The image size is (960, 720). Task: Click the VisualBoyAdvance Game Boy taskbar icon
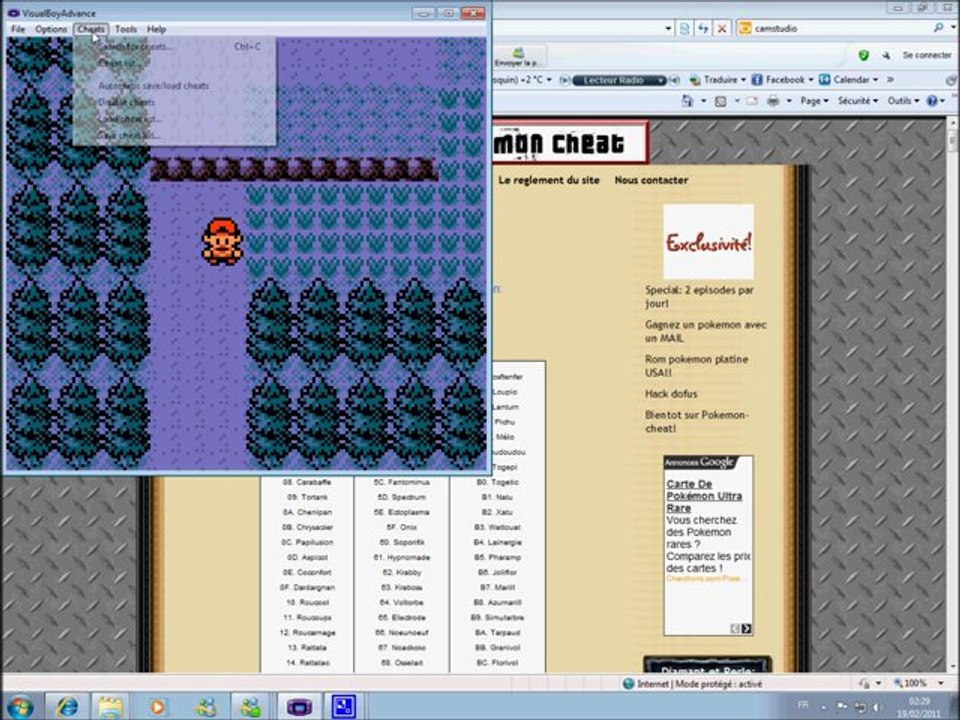point(298,707)
